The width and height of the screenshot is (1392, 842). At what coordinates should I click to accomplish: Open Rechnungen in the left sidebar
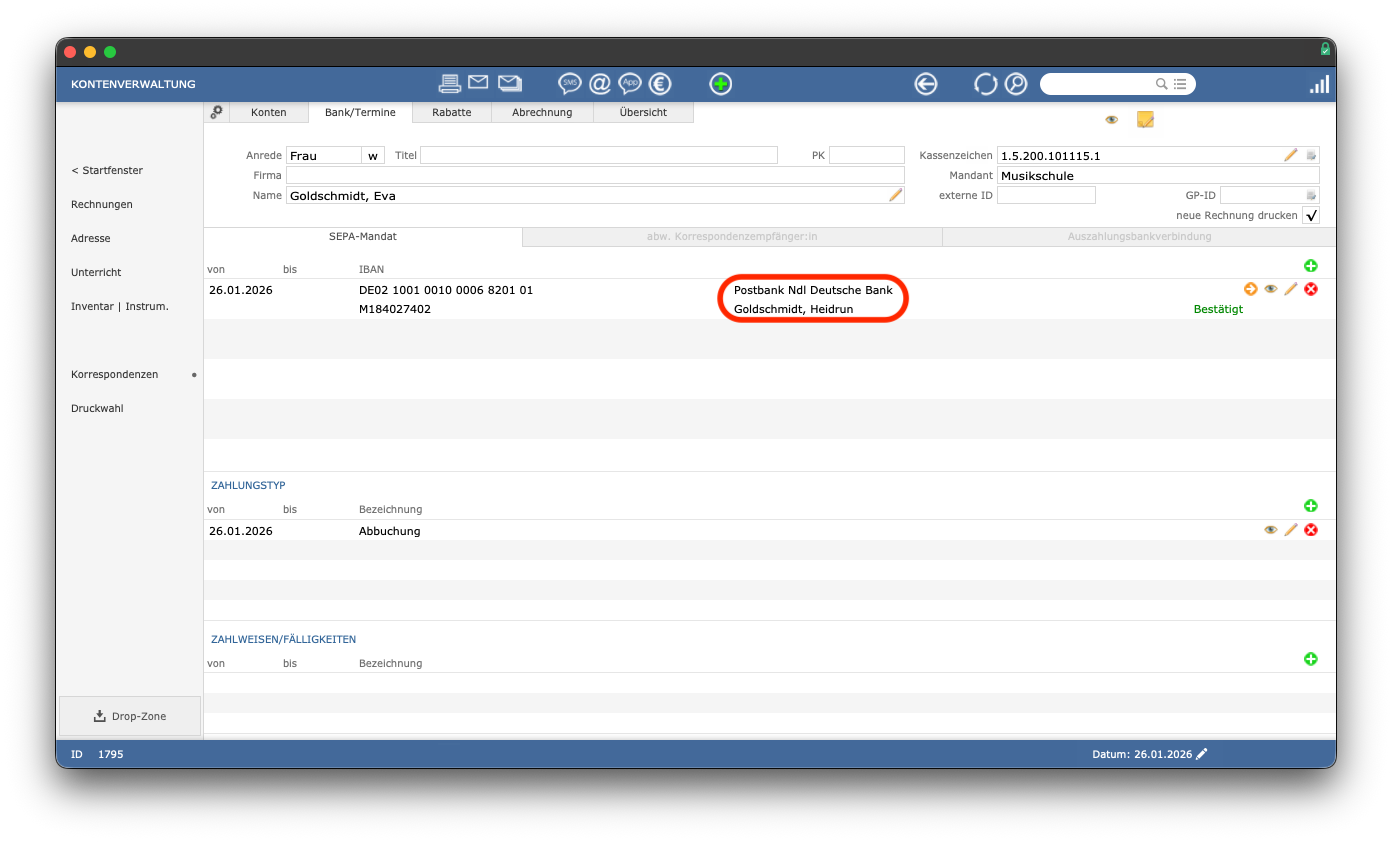click(x=102, y=204)
